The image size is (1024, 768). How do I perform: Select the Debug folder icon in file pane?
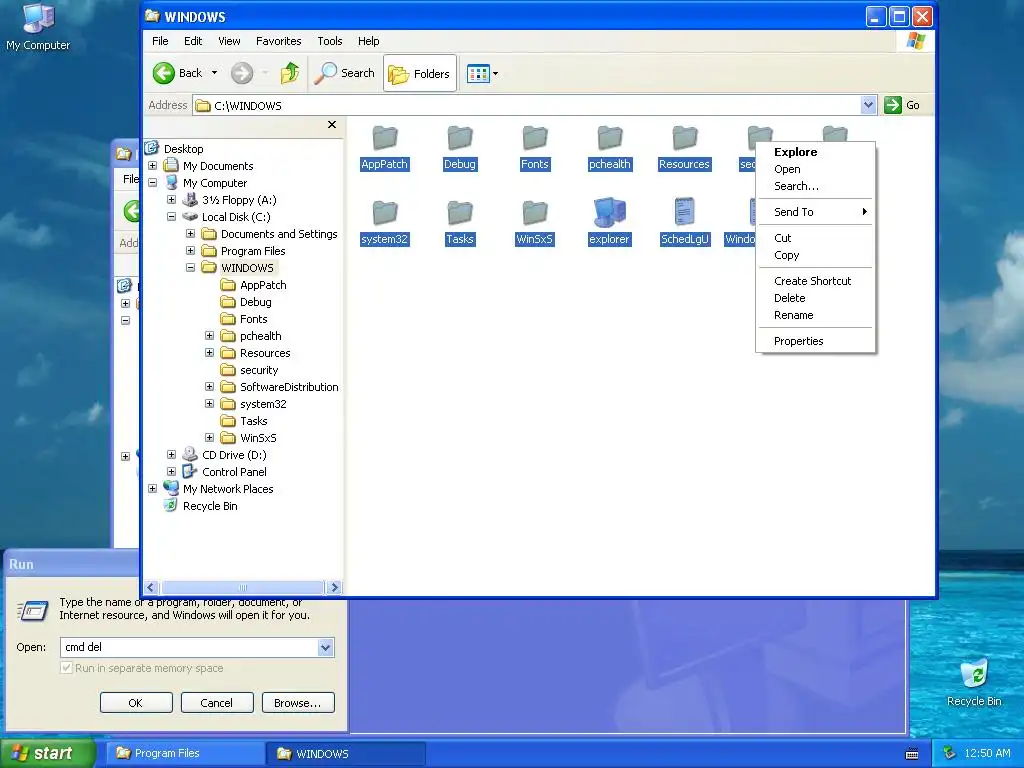point(460,138)
